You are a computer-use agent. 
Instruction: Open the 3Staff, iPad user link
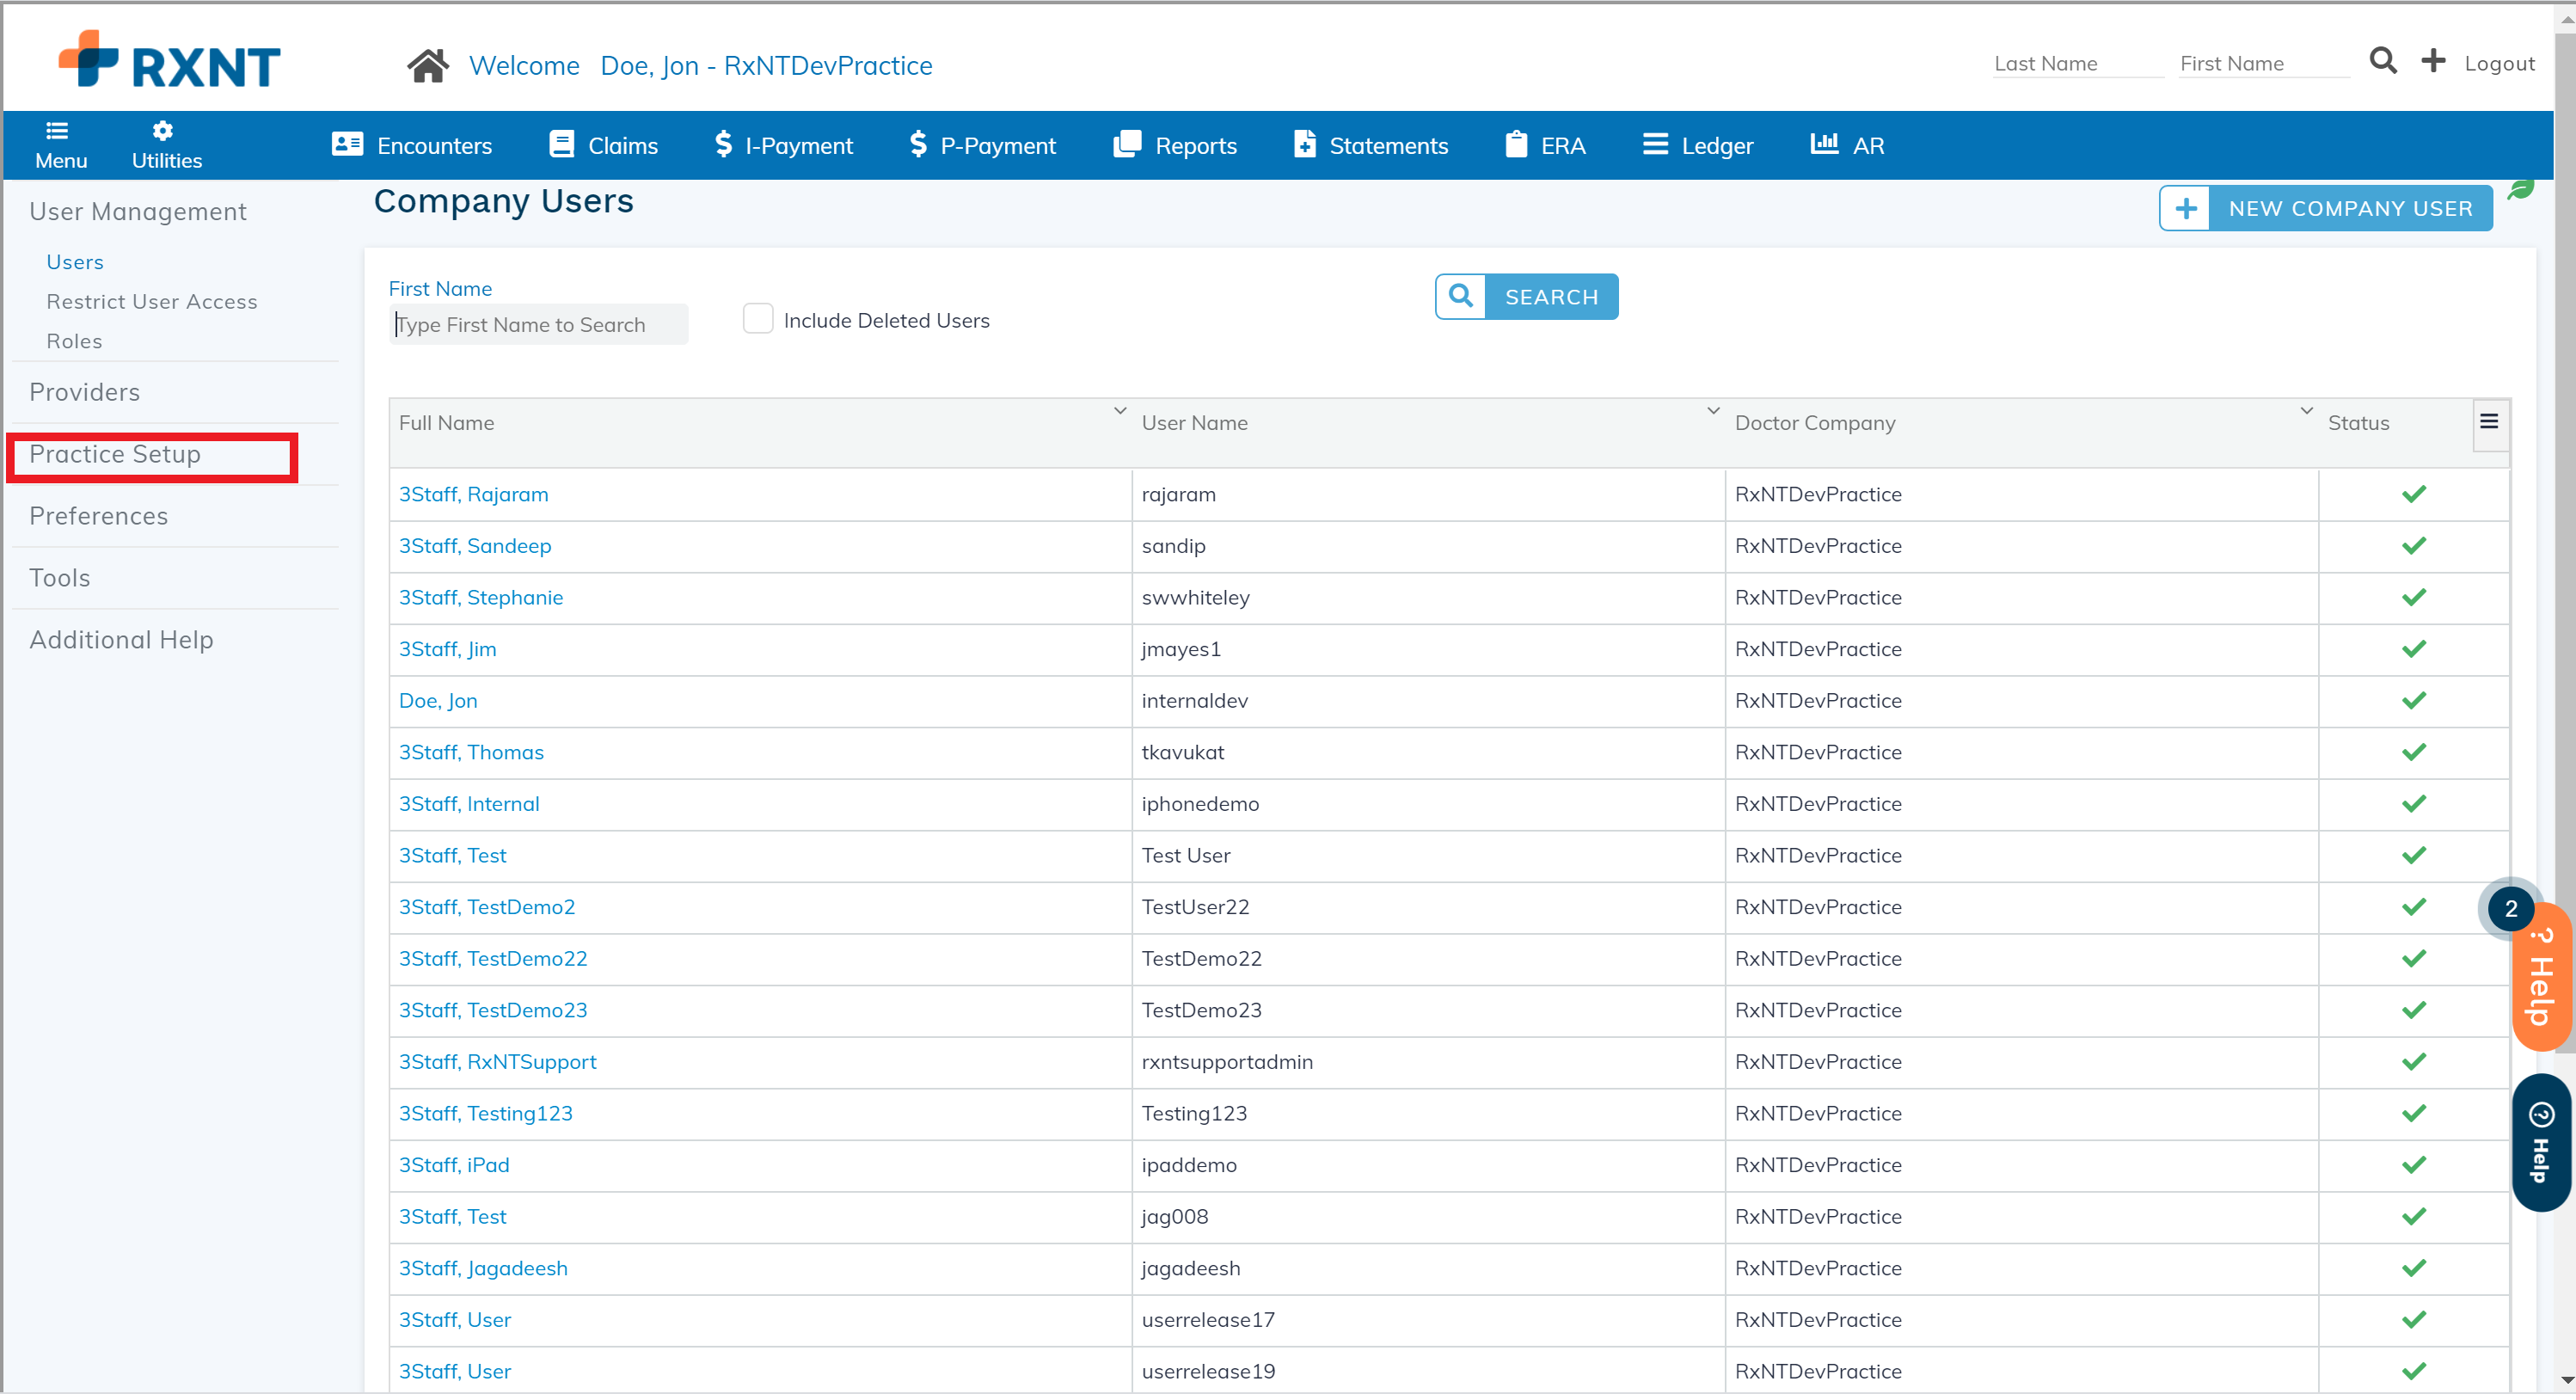click(454, 1167)
